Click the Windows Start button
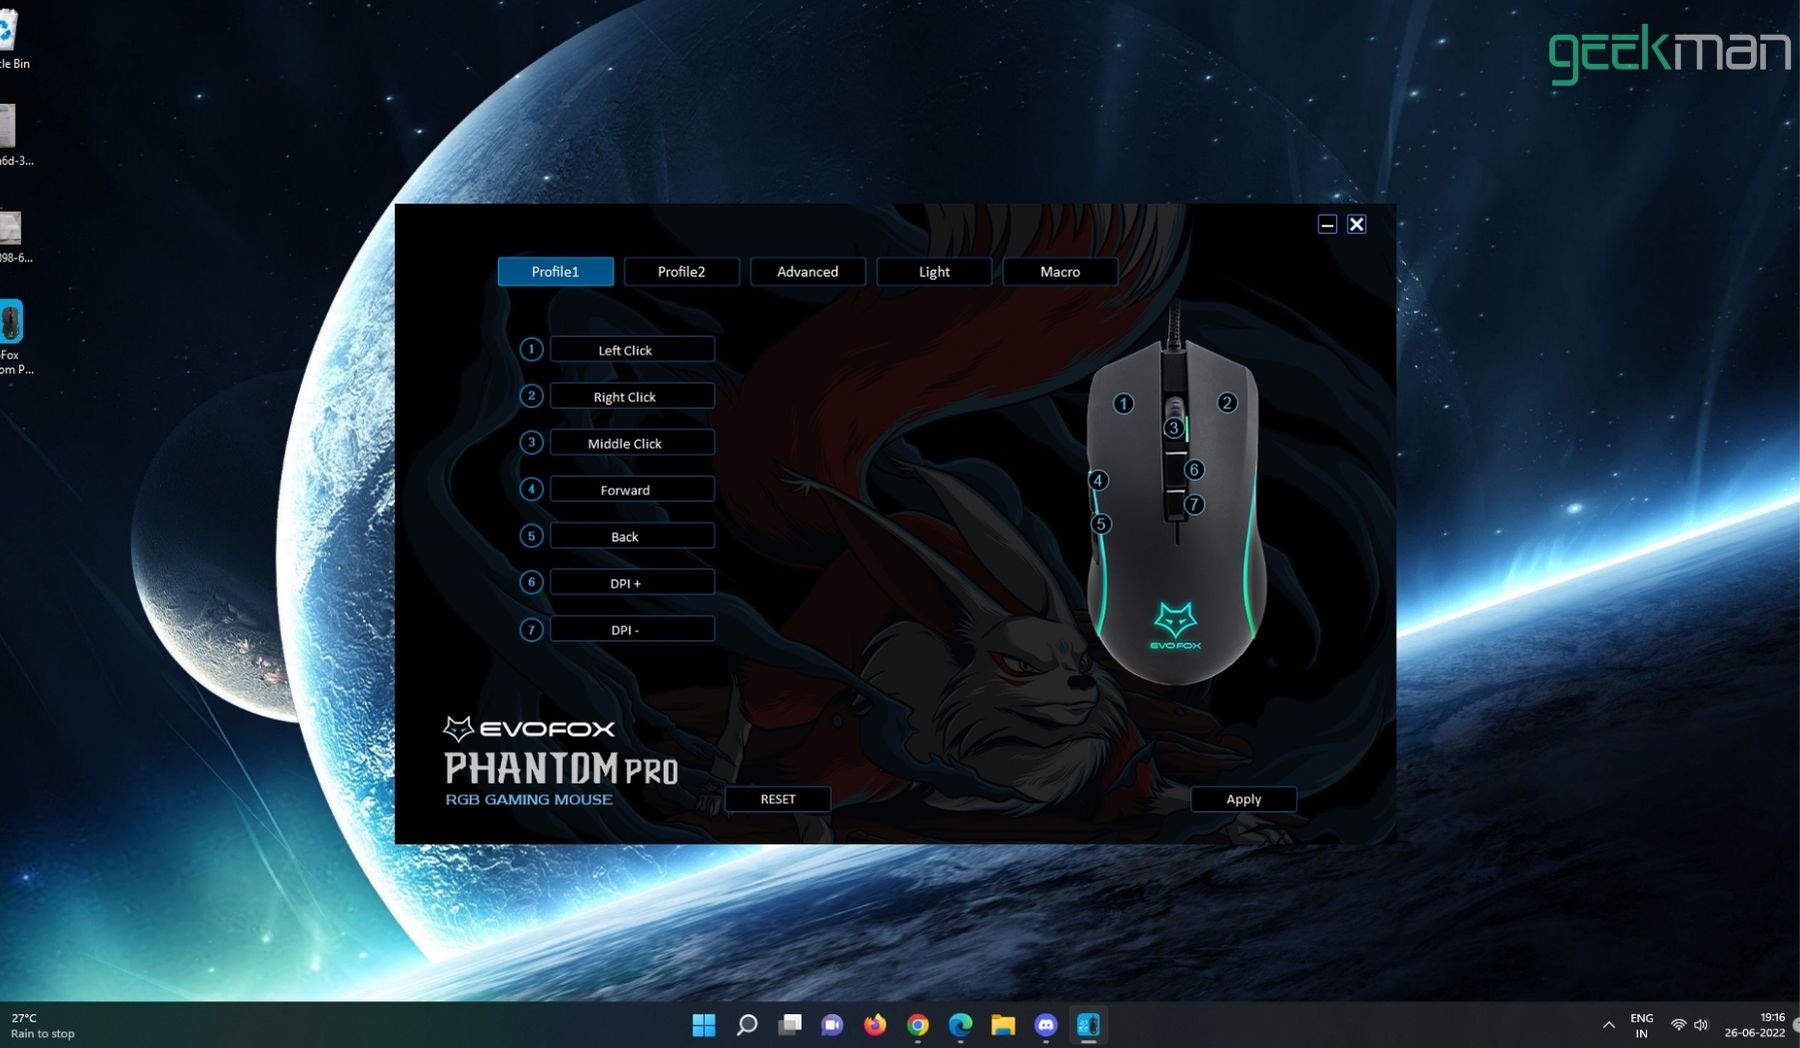Viewport: 1800px width, 1048px height. click(705, 1025)
